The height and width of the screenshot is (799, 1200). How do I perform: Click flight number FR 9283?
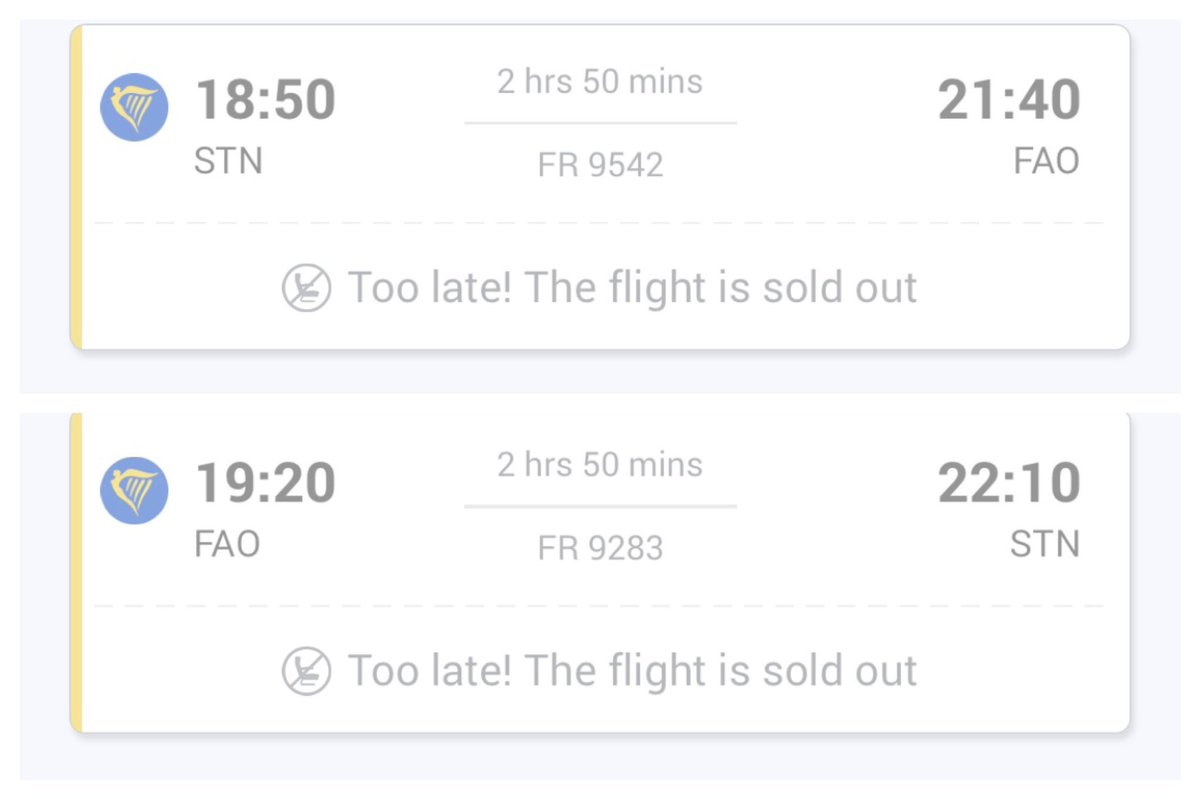point(600,548)
